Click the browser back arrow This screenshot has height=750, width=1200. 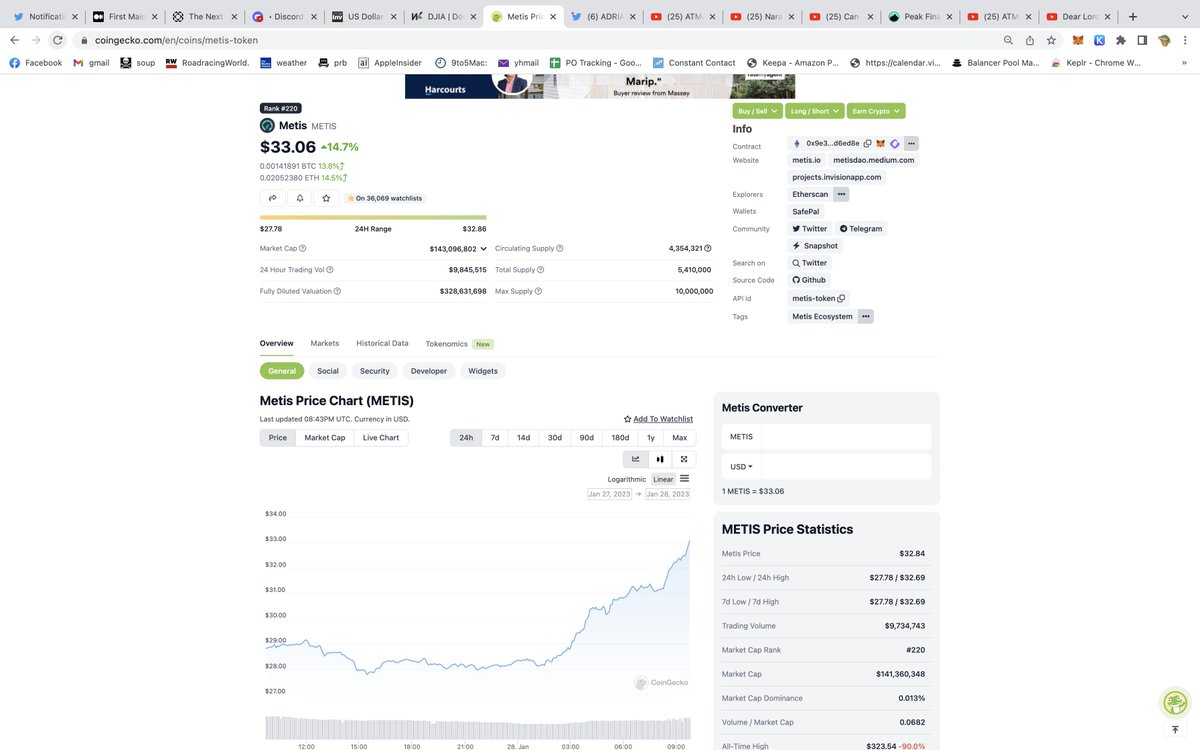click(14, 40)
